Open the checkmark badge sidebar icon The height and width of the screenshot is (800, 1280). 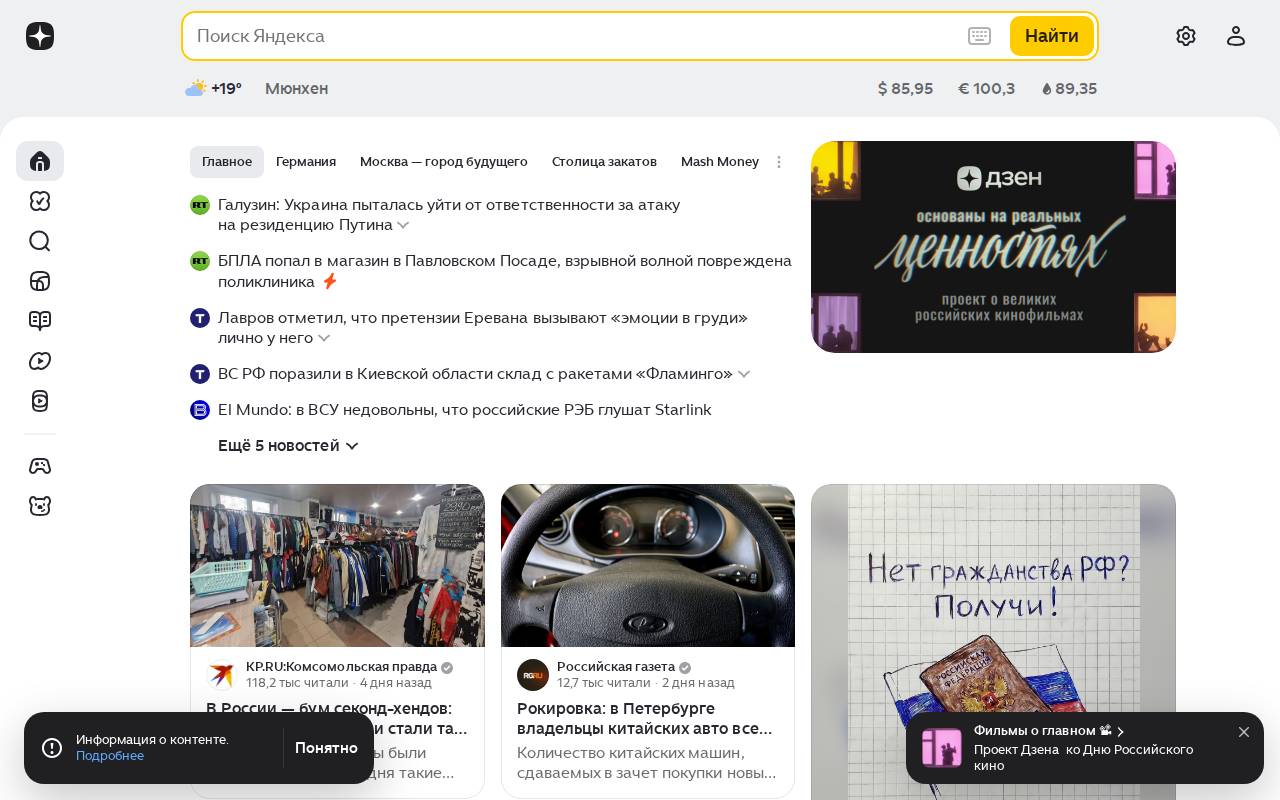[x=40, y=201]
